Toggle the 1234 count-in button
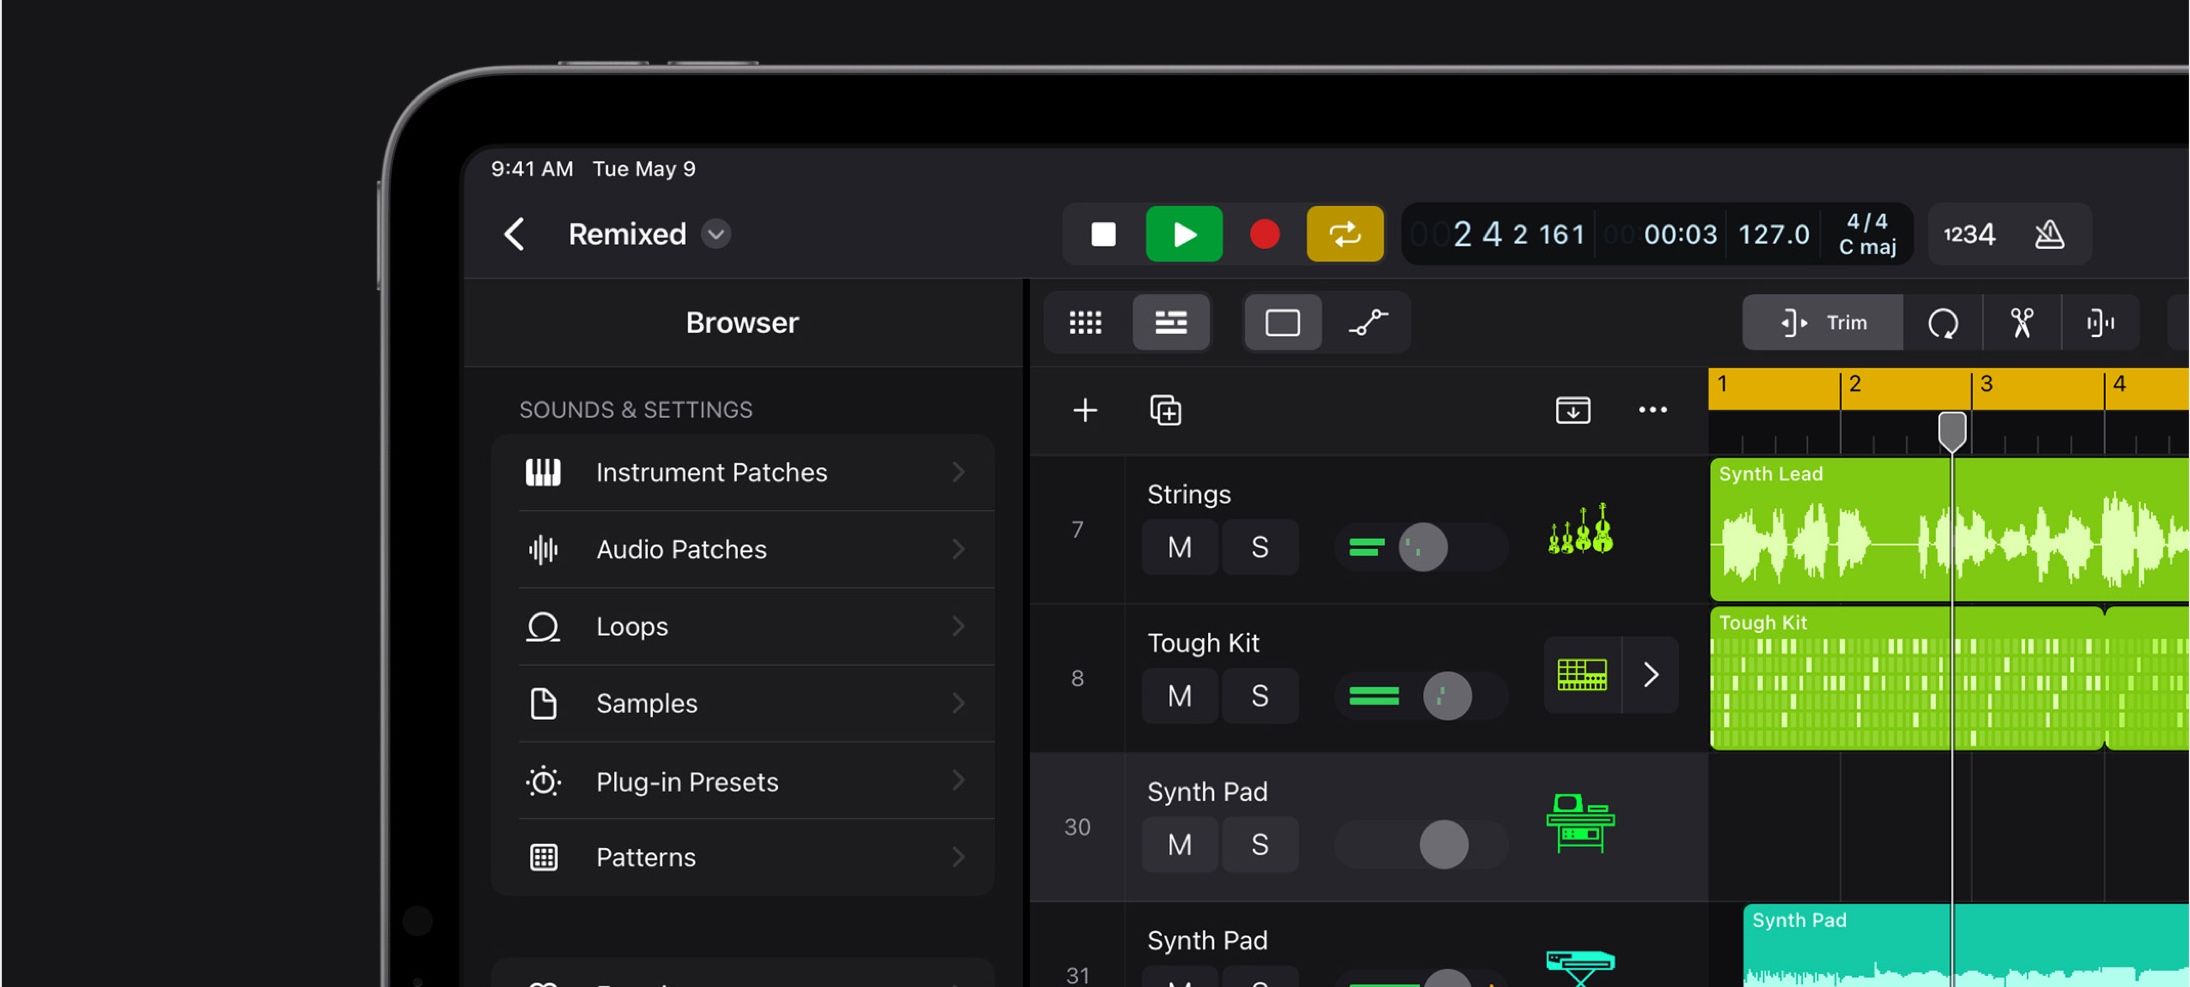 point(1969,234)
